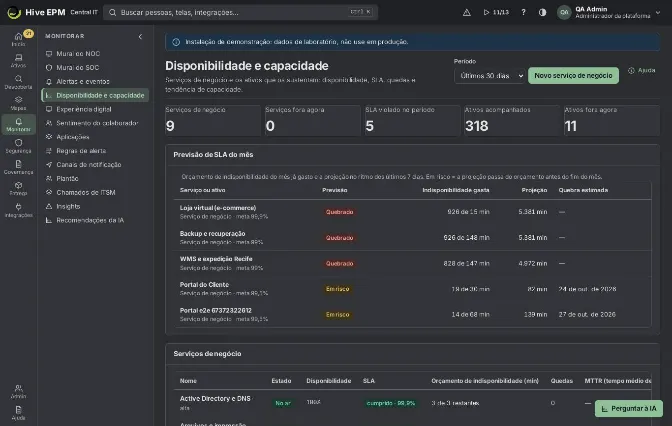Click Em risco badge for Portal do Cliente
Image resolution: width=672 pixels, height=426 pixels.
click(x=337, y=289)
